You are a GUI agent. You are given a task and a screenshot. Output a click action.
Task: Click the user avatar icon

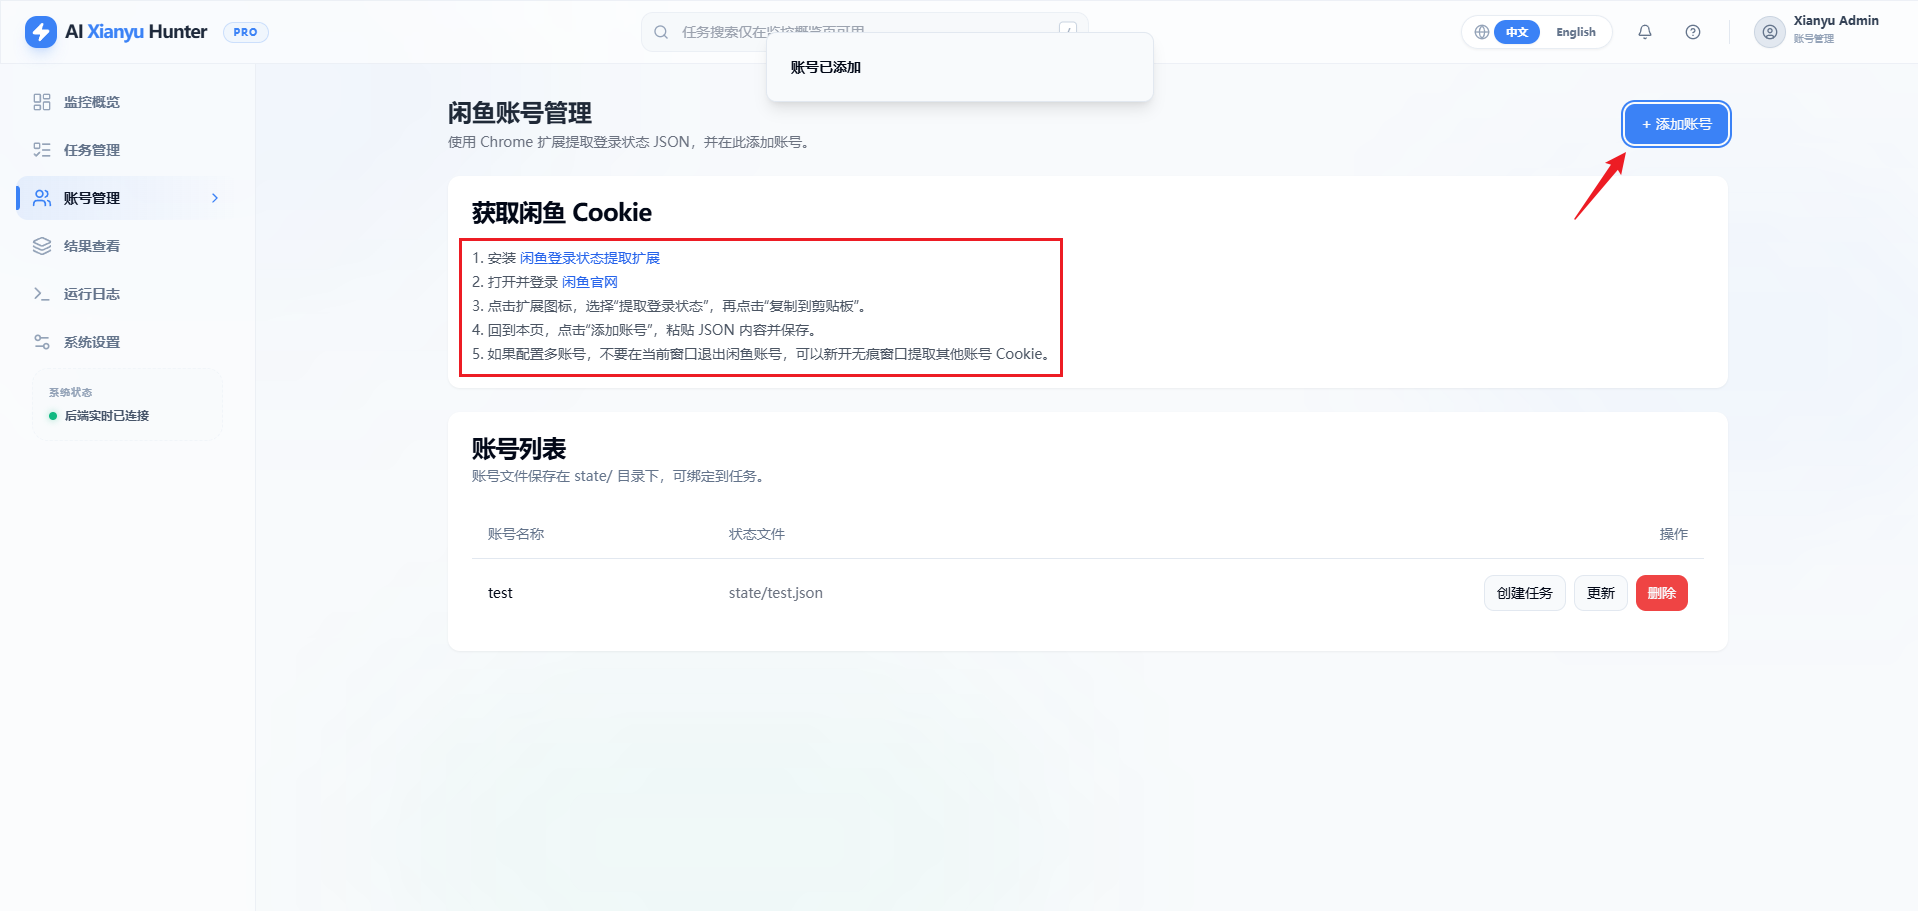[x=1770, y=32]
